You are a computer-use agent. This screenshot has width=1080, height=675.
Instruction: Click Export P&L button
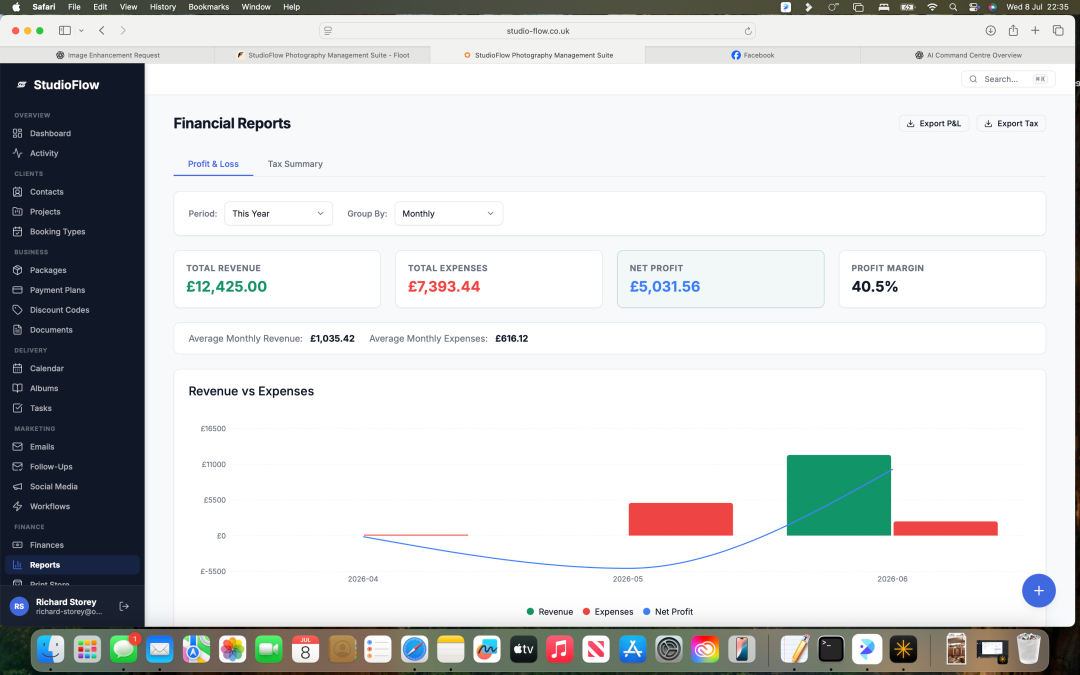(x=934, y=123)
